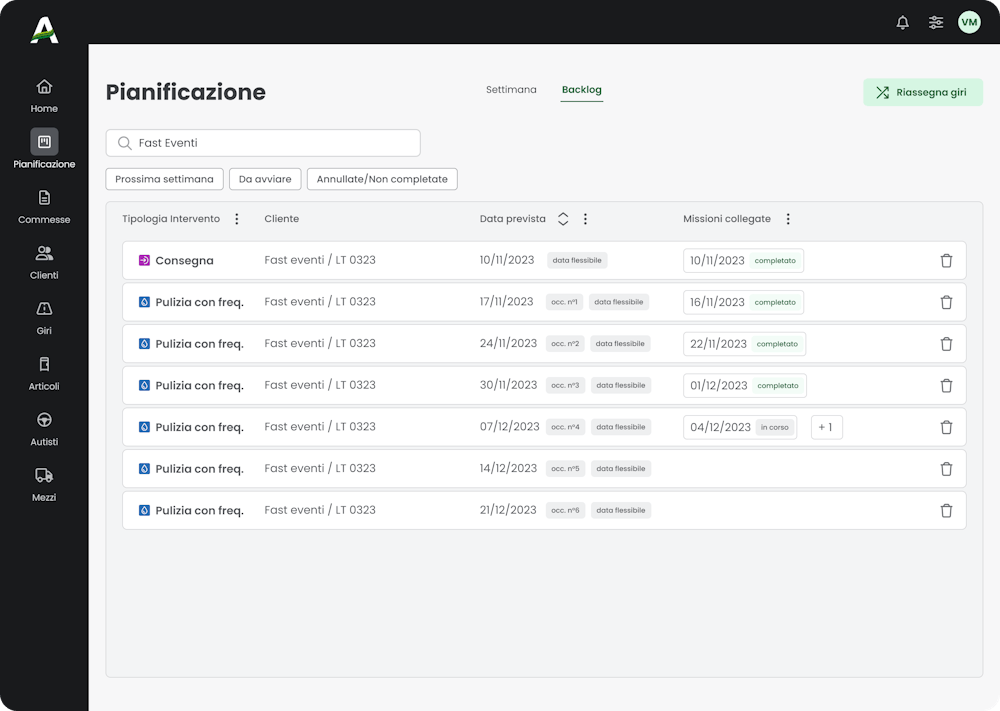Open notifications via the bell icon
This screenshot has width=1000, height=711.
902,21
